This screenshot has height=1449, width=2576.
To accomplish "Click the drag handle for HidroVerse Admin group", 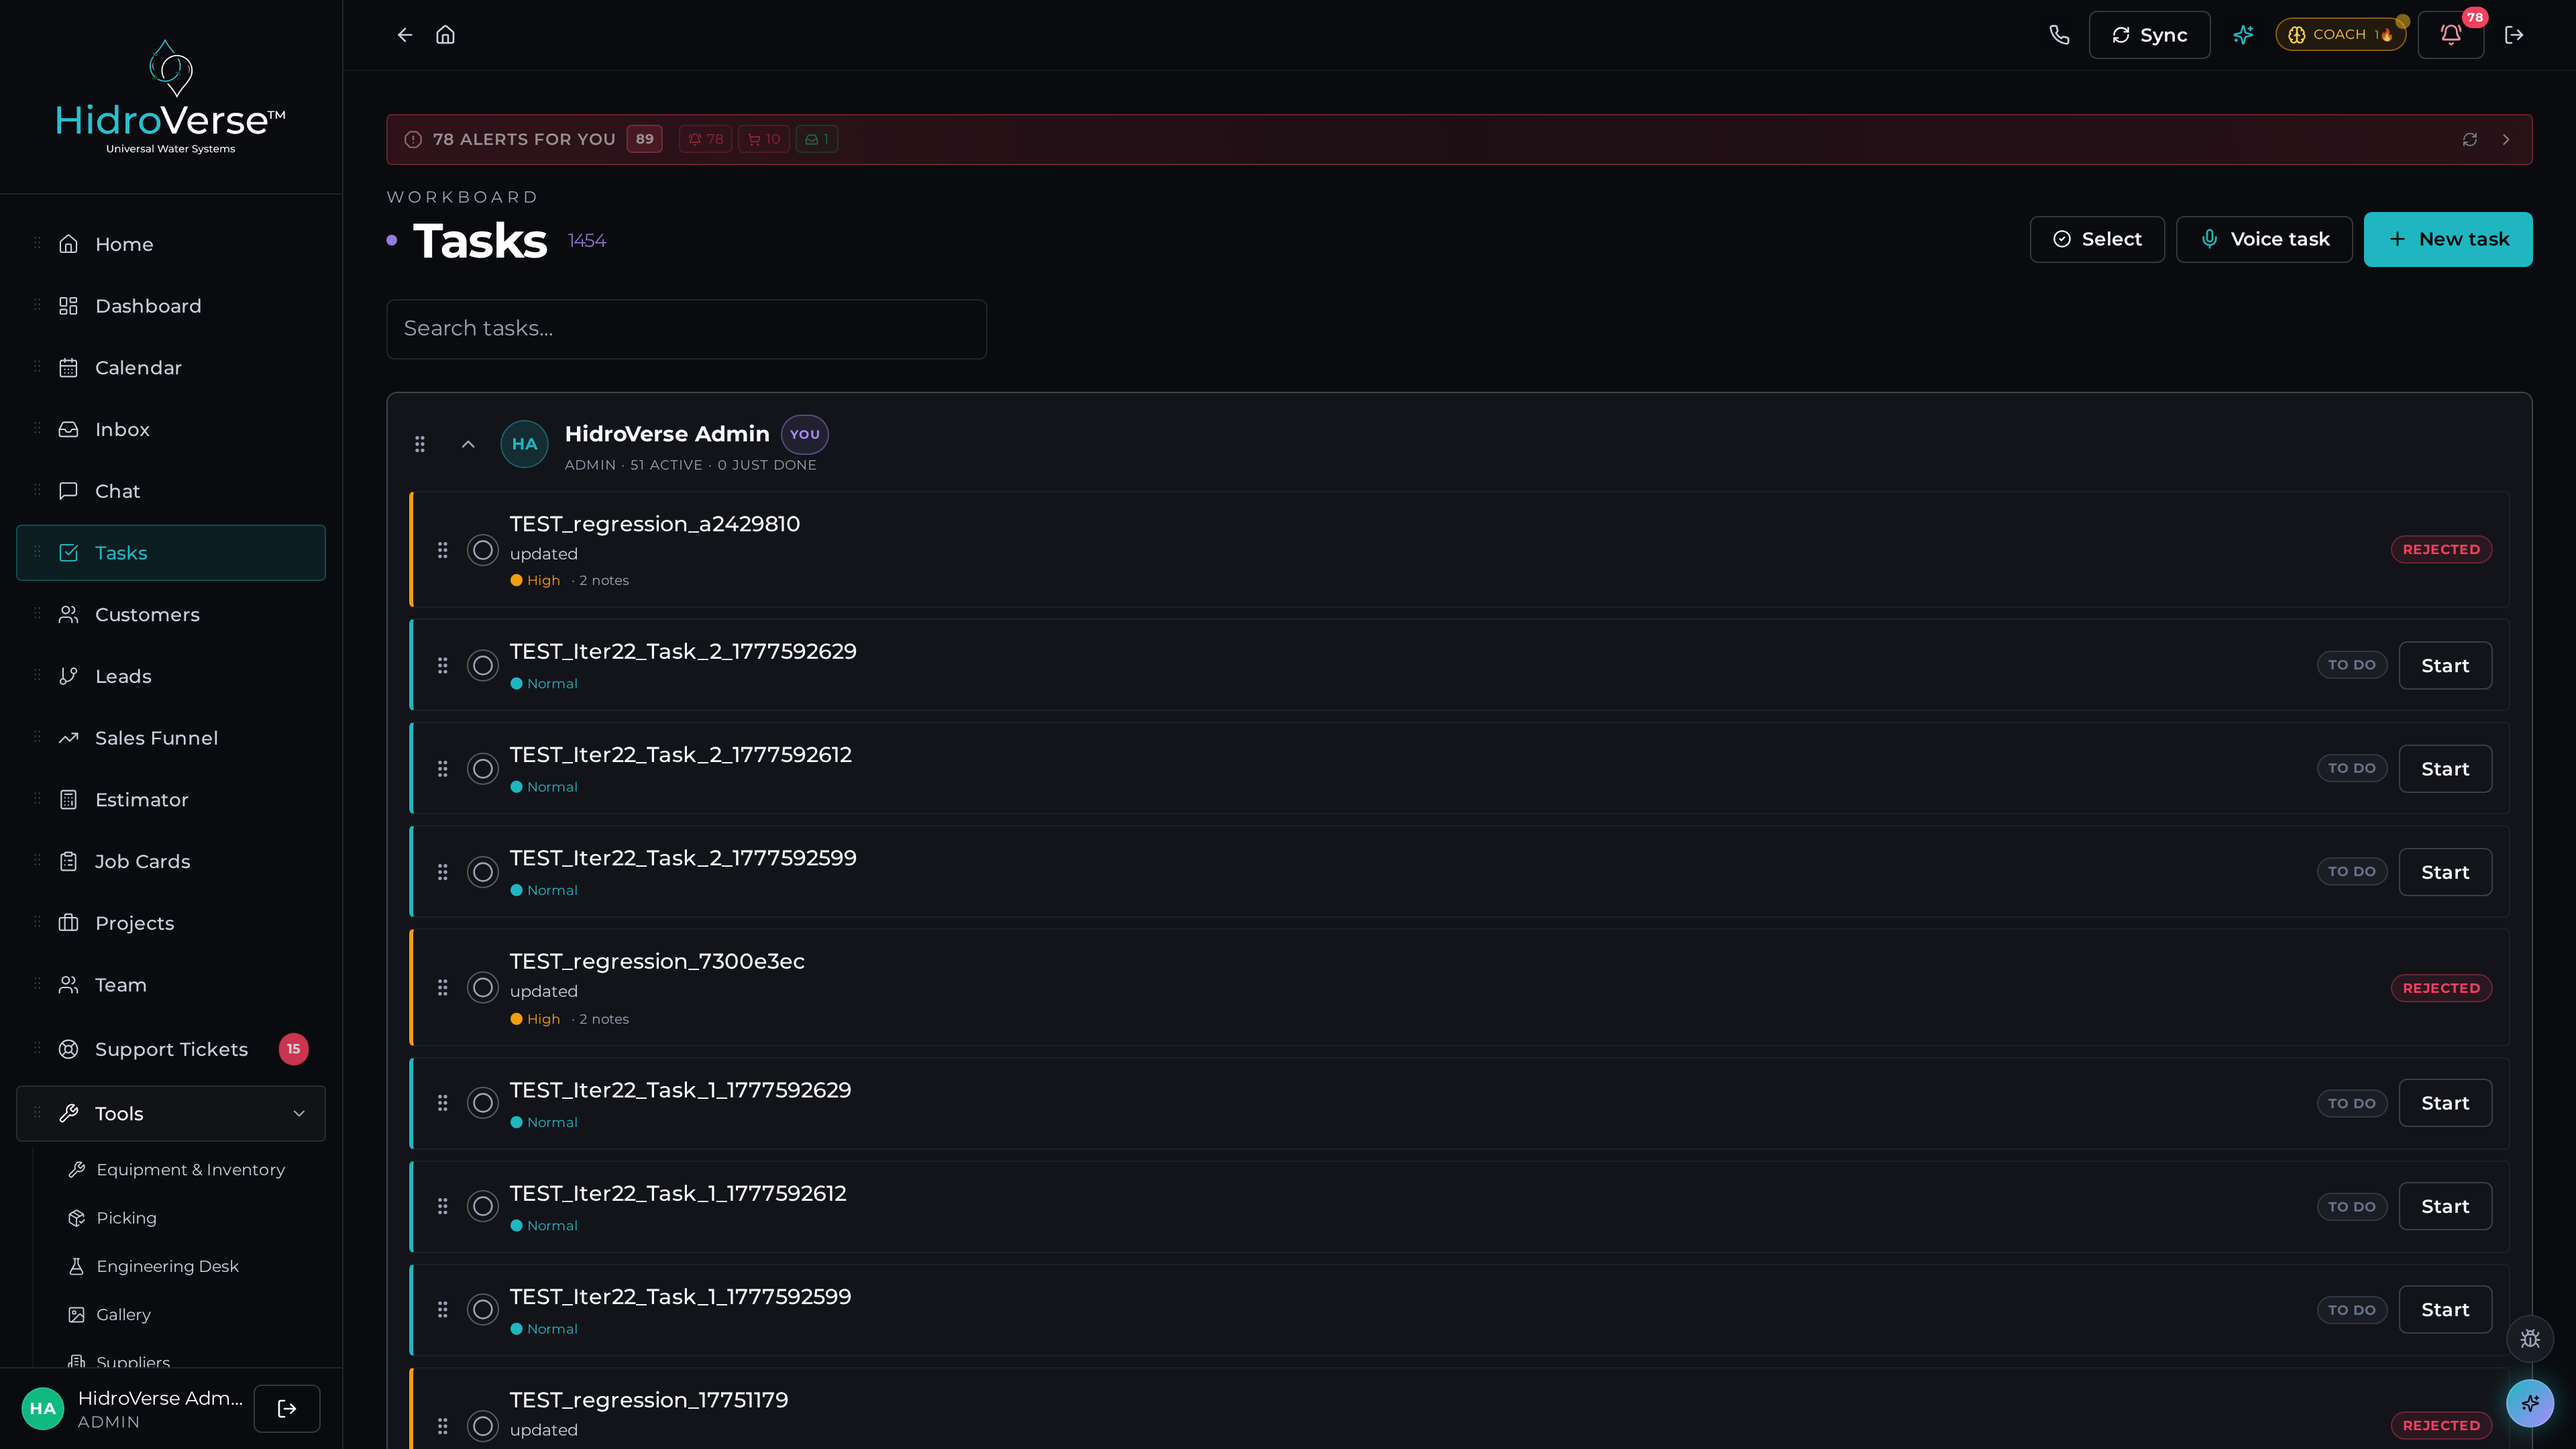I will [420, 444].
